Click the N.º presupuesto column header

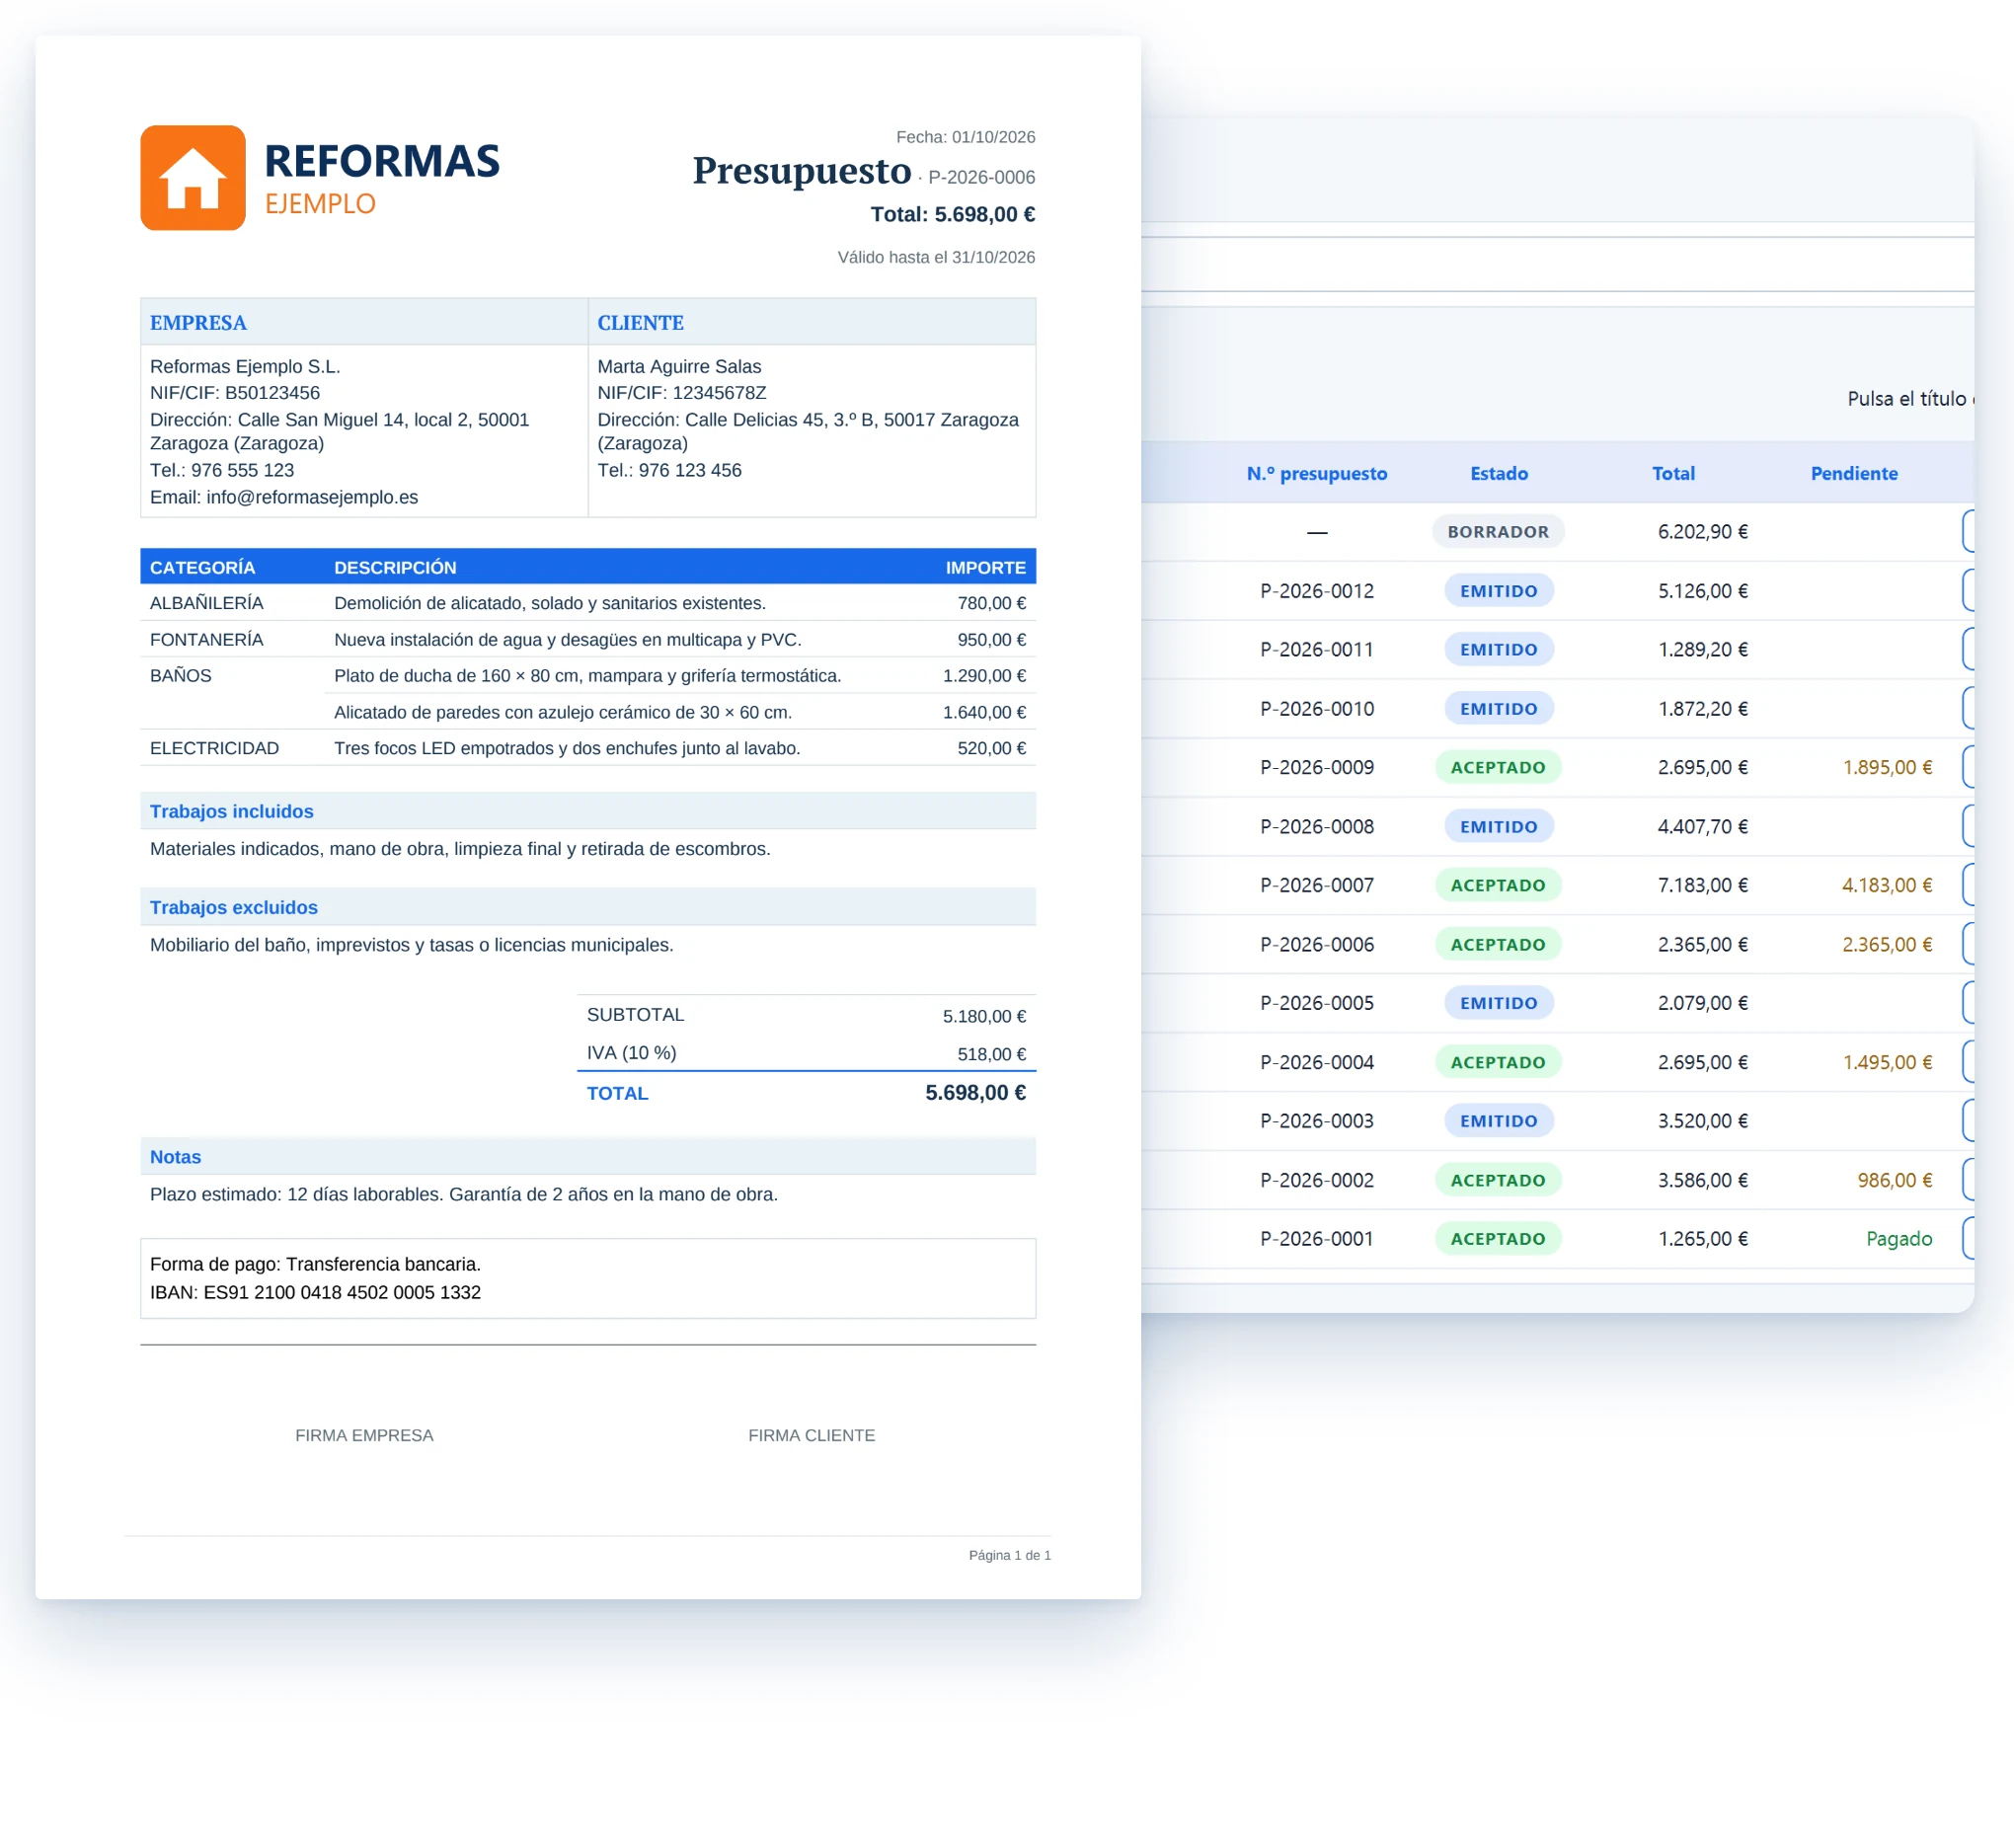tap(1316, 473)
